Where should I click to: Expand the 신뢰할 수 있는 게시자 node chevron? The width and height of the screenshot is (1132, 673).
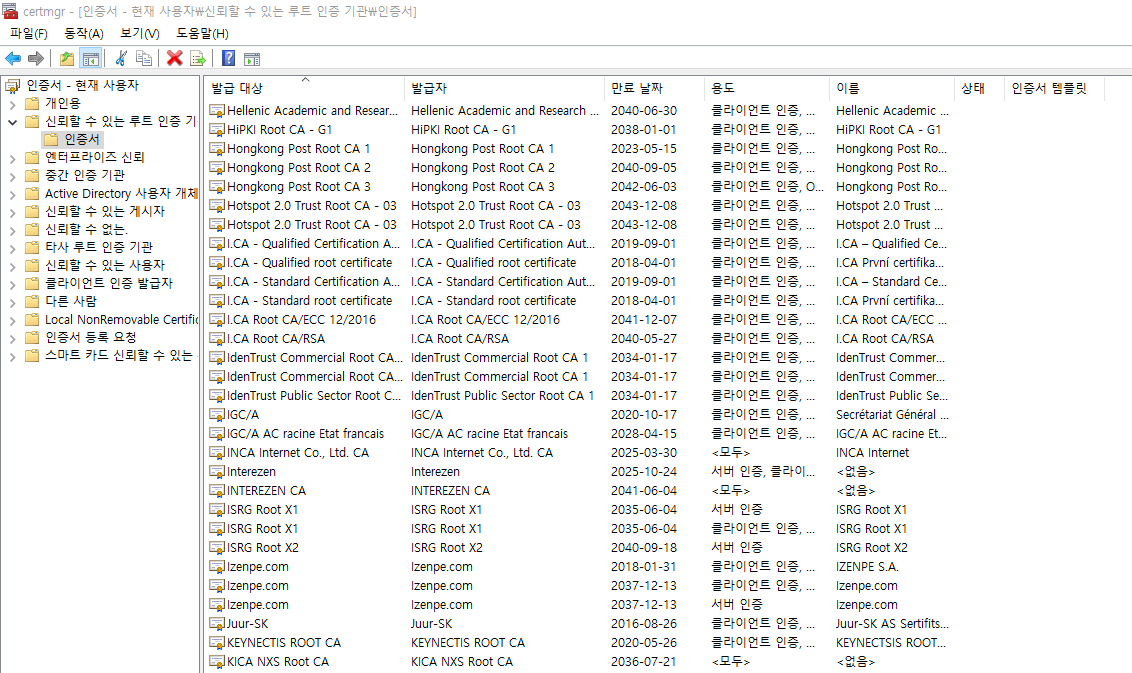pyautogui.click(x=12, y=212)
